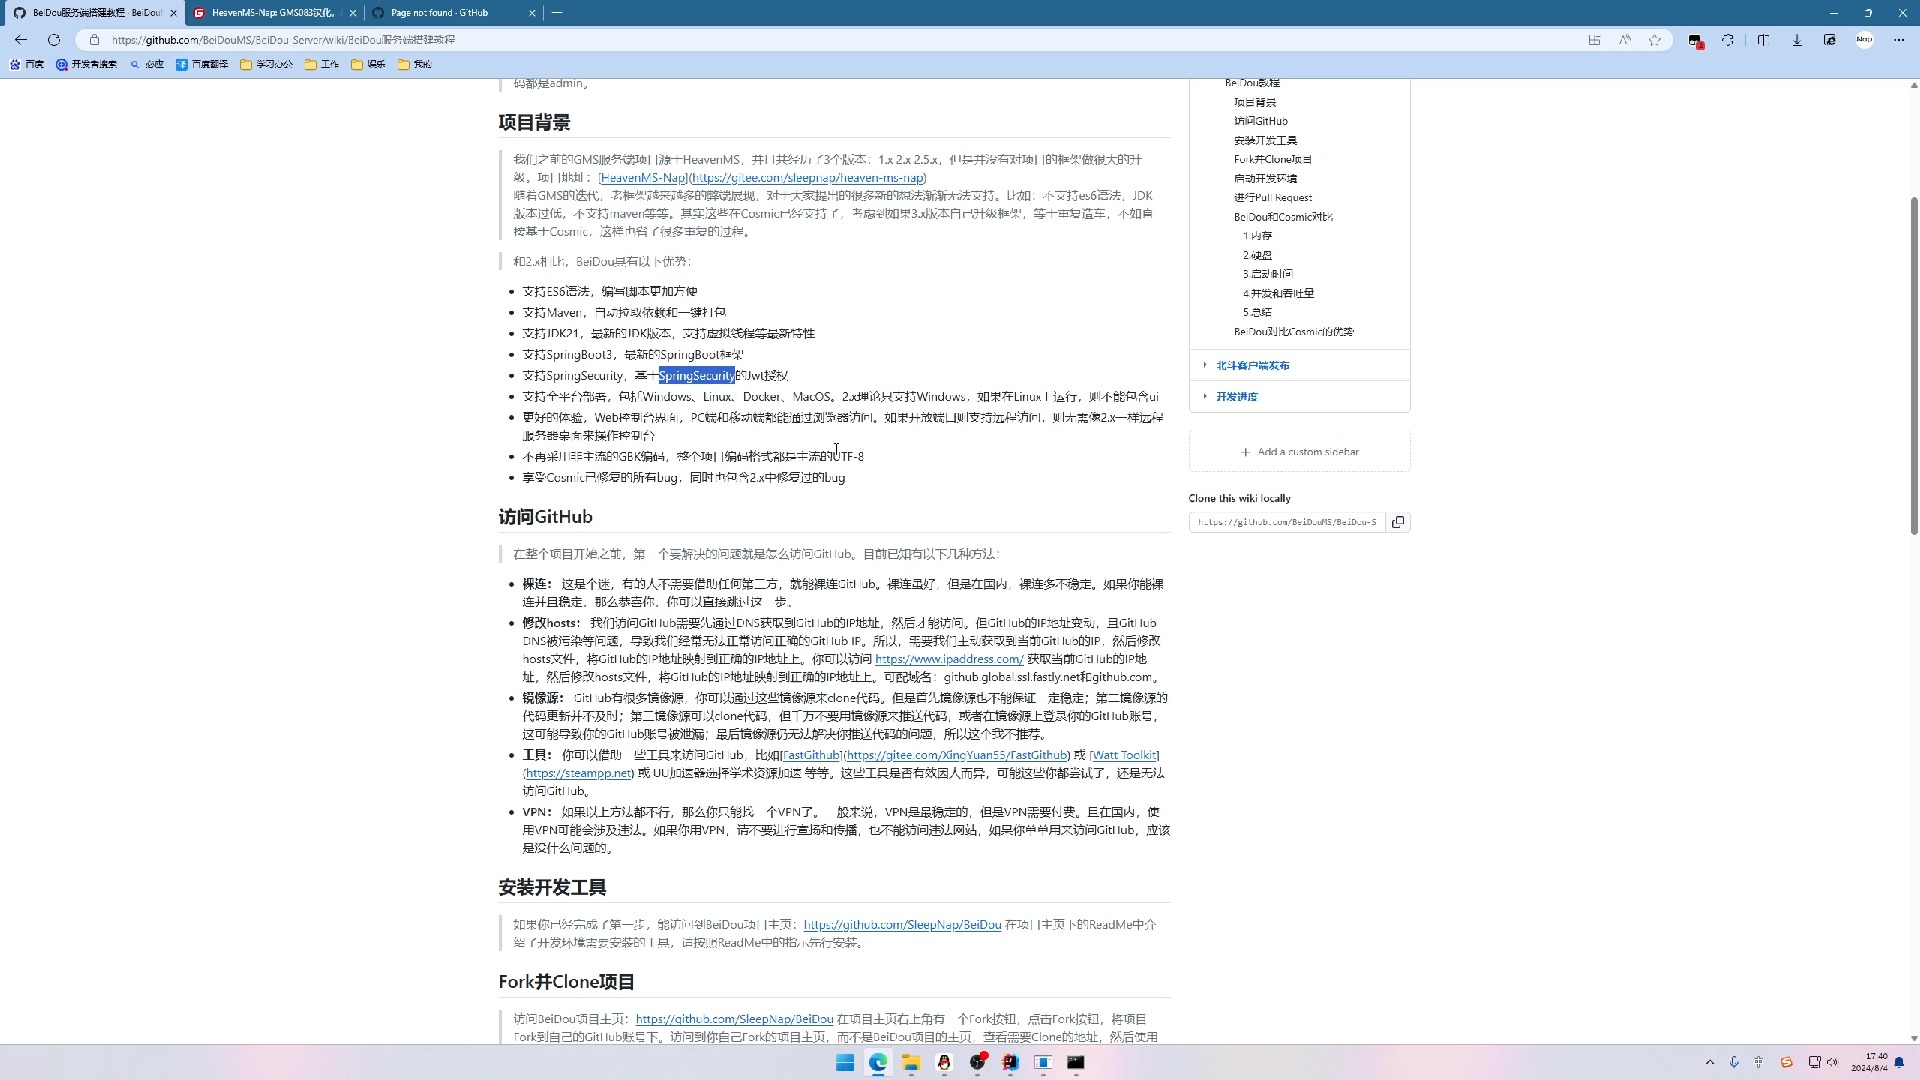Jump to 安装开发工具 in the sidebar outline
Viewport: 1920px width, 1080px height.
click(x=1265, y=141)
